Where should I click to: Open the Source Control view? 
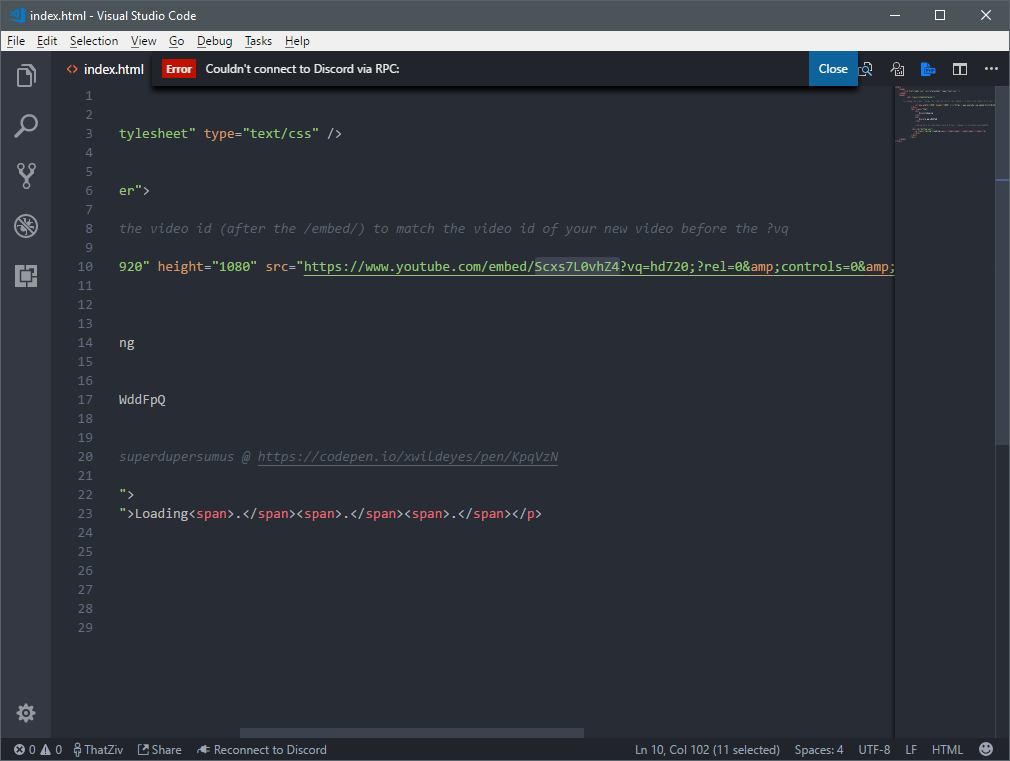click(26, 176)
